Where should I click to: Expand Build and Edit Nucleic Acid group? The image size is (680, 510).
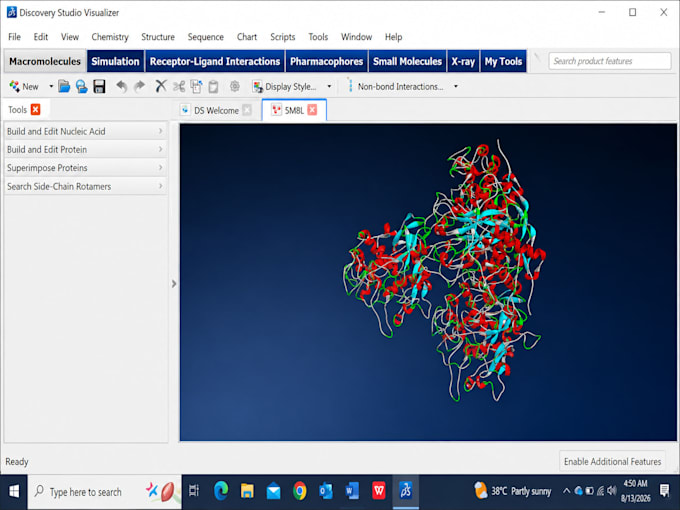click(85, 131)
